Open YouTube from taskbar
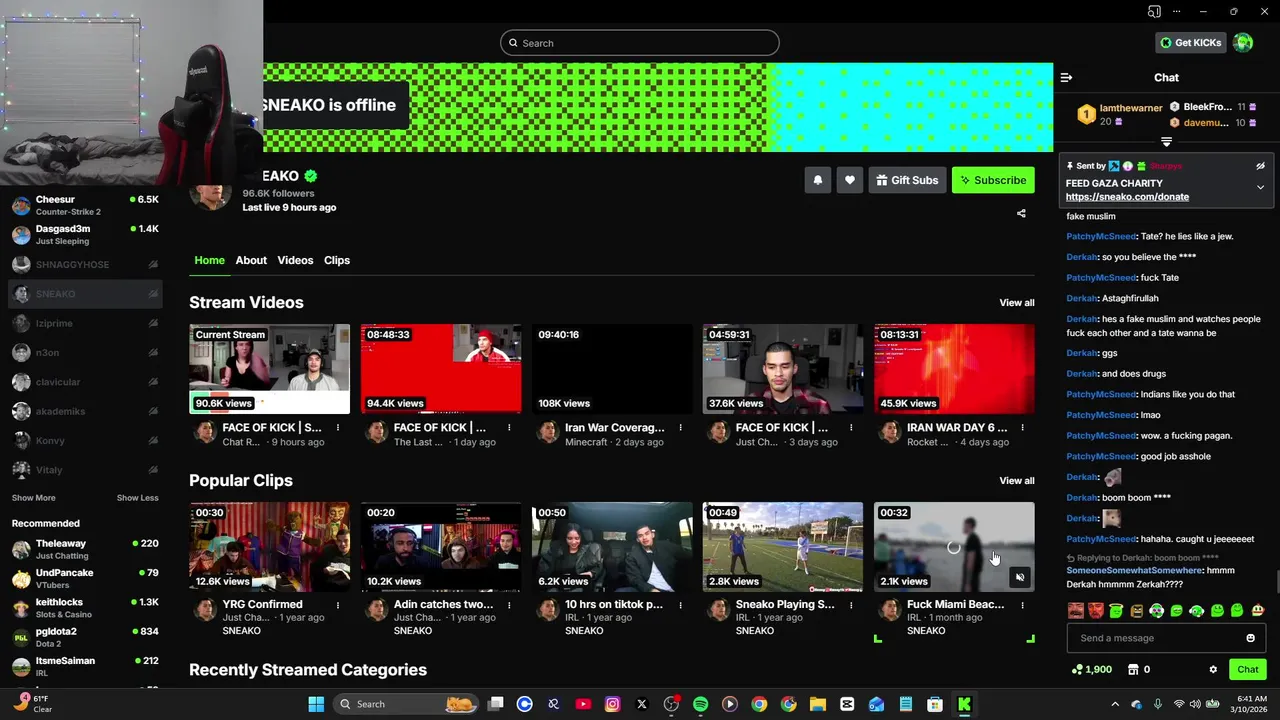The height and width of the screenshot is (720, 1280). click(x=583, y=704)
